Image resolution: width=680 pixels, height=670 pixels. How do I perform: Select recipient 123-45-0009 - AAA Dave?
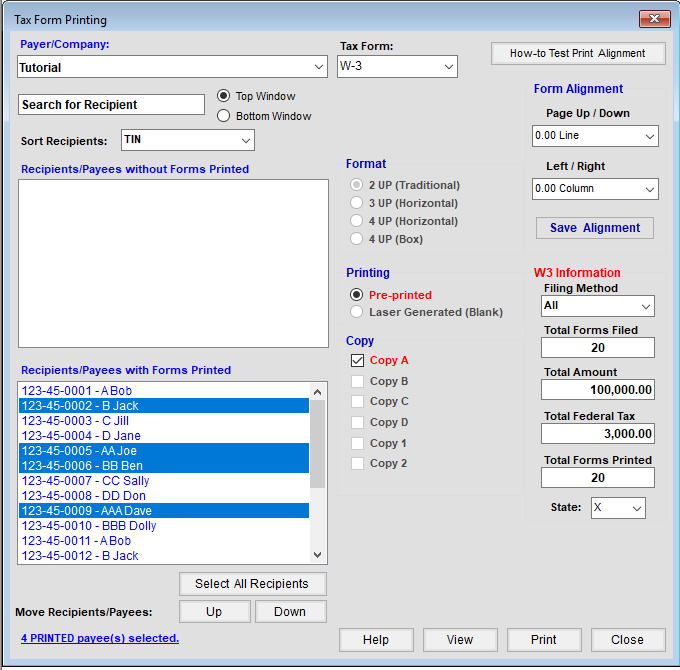point(164,510)
